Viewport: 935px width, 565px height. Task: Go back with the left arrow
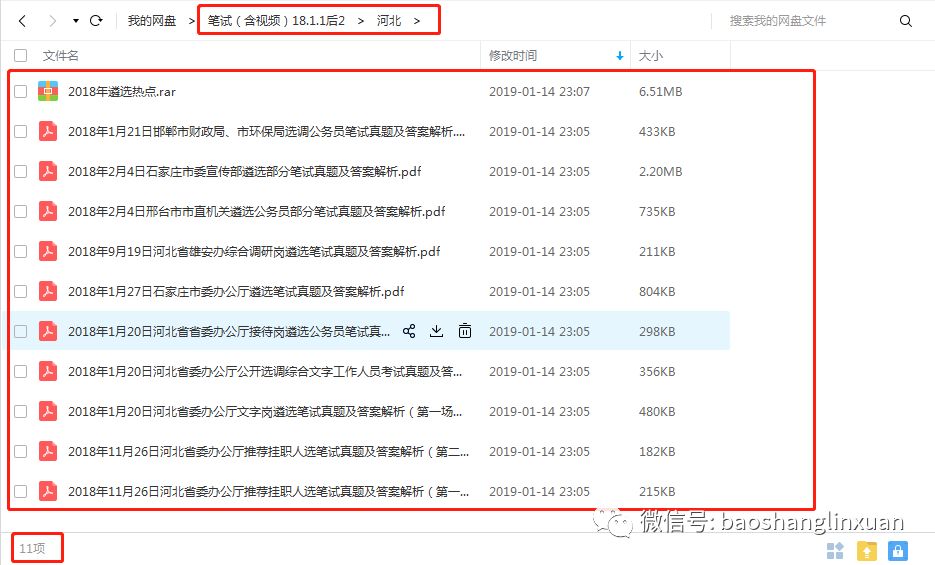pyautogui.click(x=23, y=21)
